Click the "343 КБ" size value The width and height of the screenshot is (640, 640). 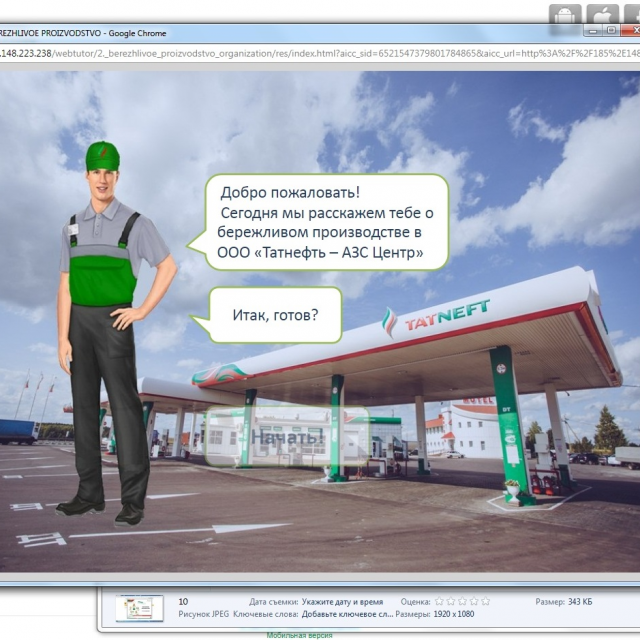coord(580,602)
